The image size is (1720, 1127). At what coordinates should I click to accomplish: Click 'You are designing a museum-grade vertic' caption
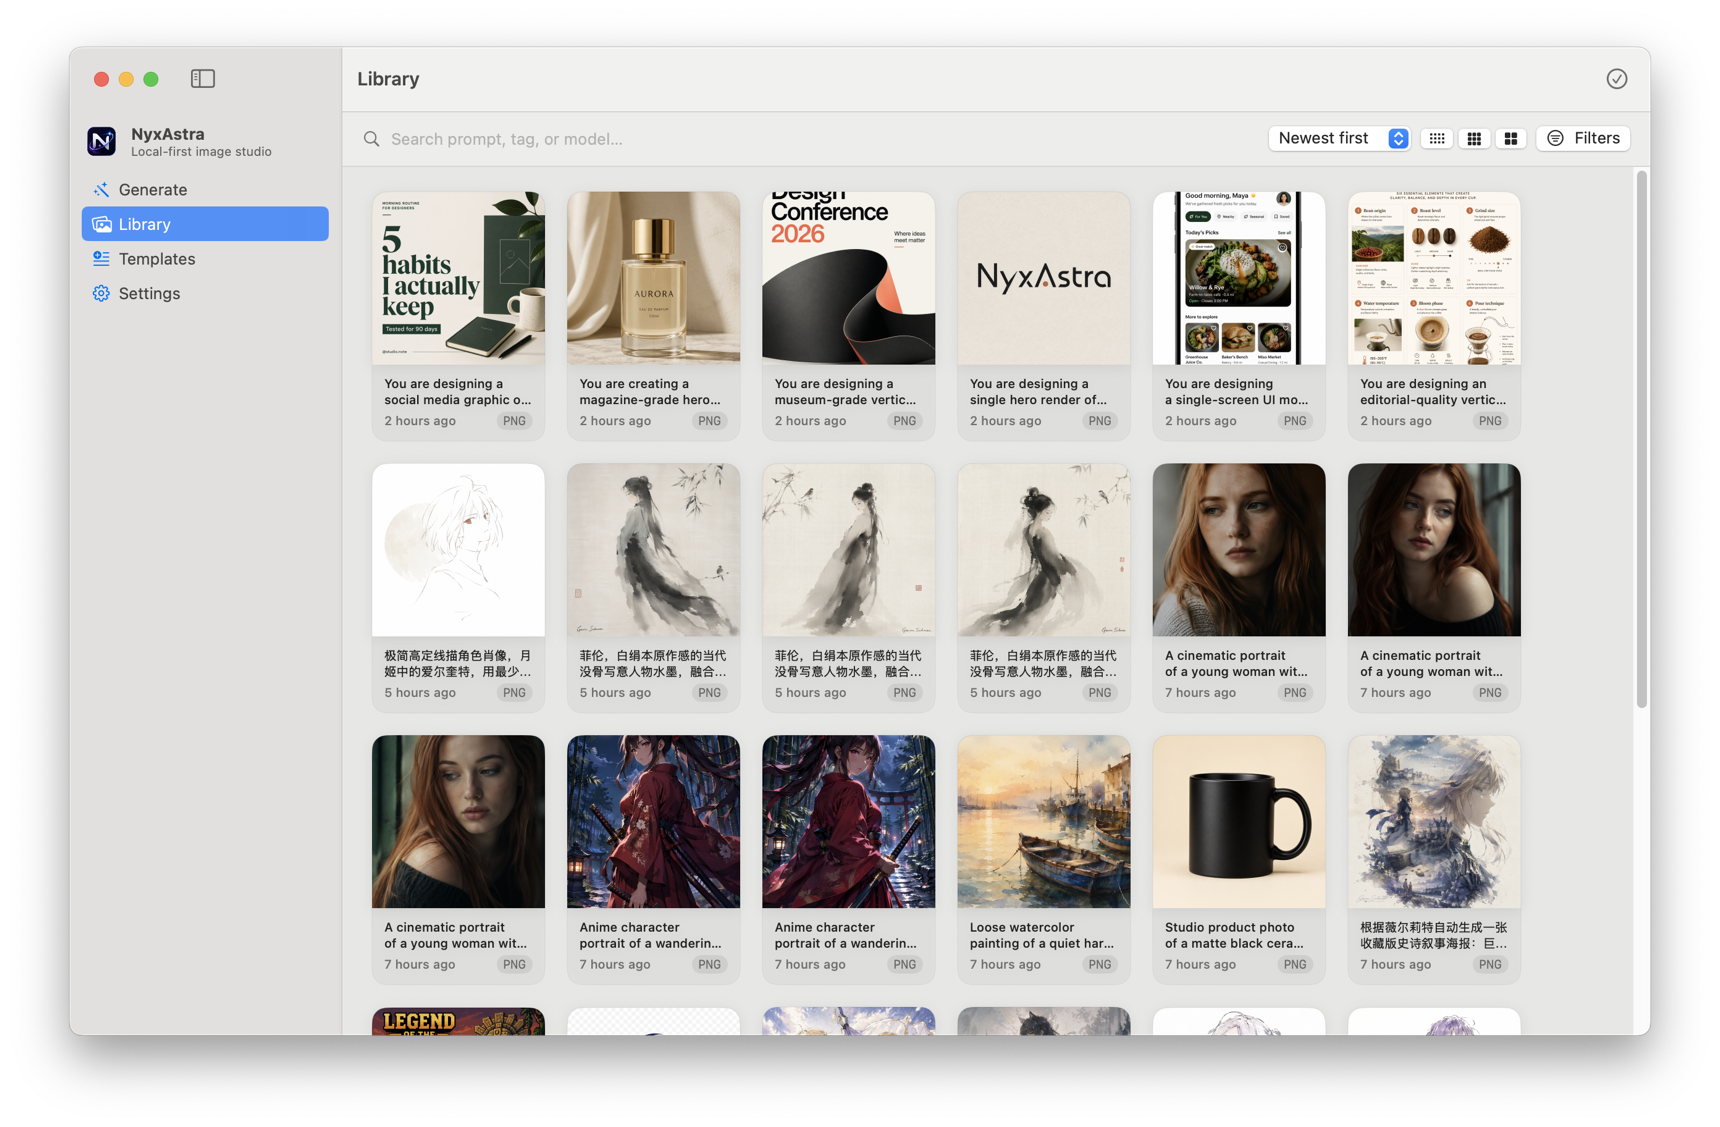click(847, 392)
